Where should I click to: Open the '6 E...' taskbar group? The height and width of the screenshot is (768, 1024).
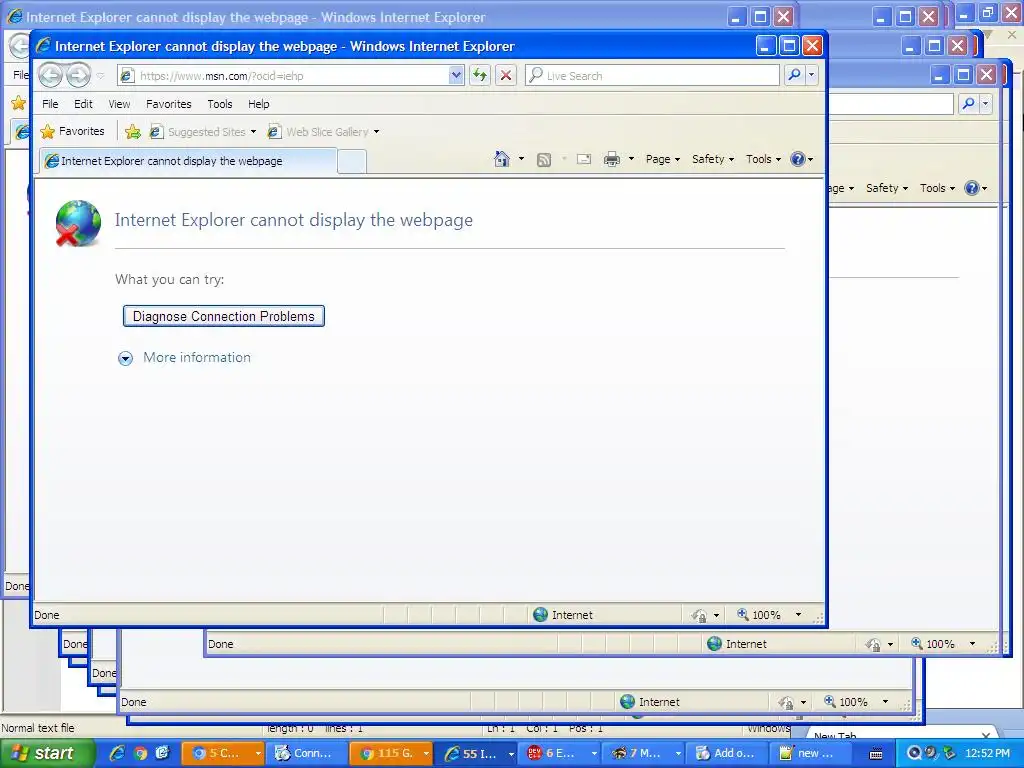tap(562, 753)
